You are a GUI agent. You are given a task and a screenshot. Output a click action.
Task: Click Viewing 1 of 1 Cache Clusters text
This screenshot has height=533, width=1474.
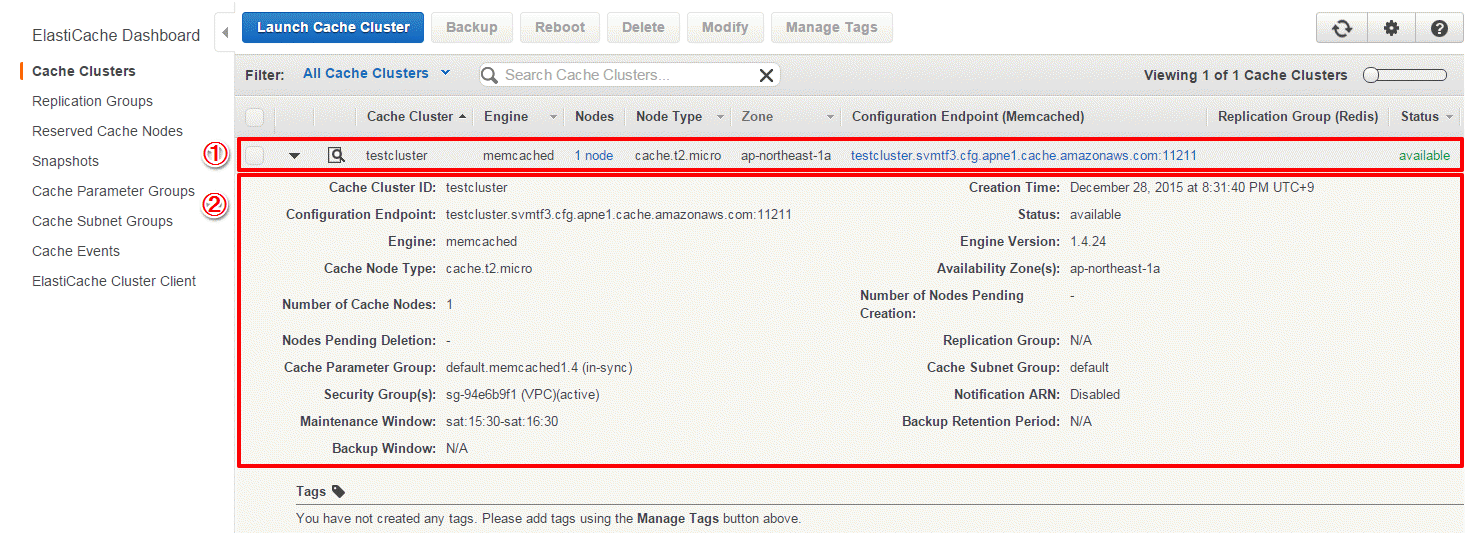tap(1246, 75)
